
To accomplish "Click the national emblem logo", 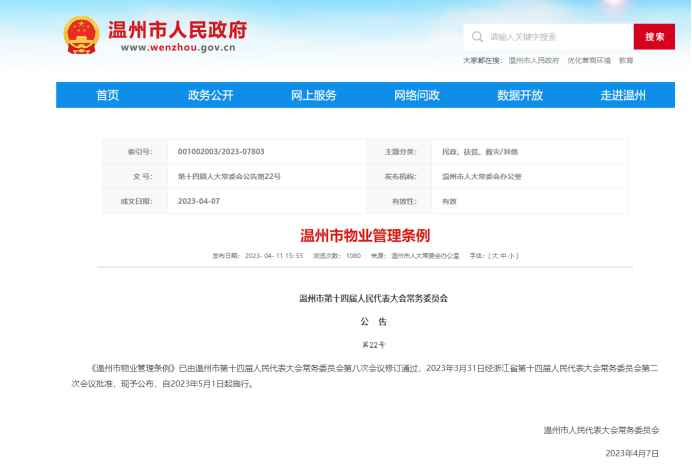I will pyautogui.click(x=81, y=36).
